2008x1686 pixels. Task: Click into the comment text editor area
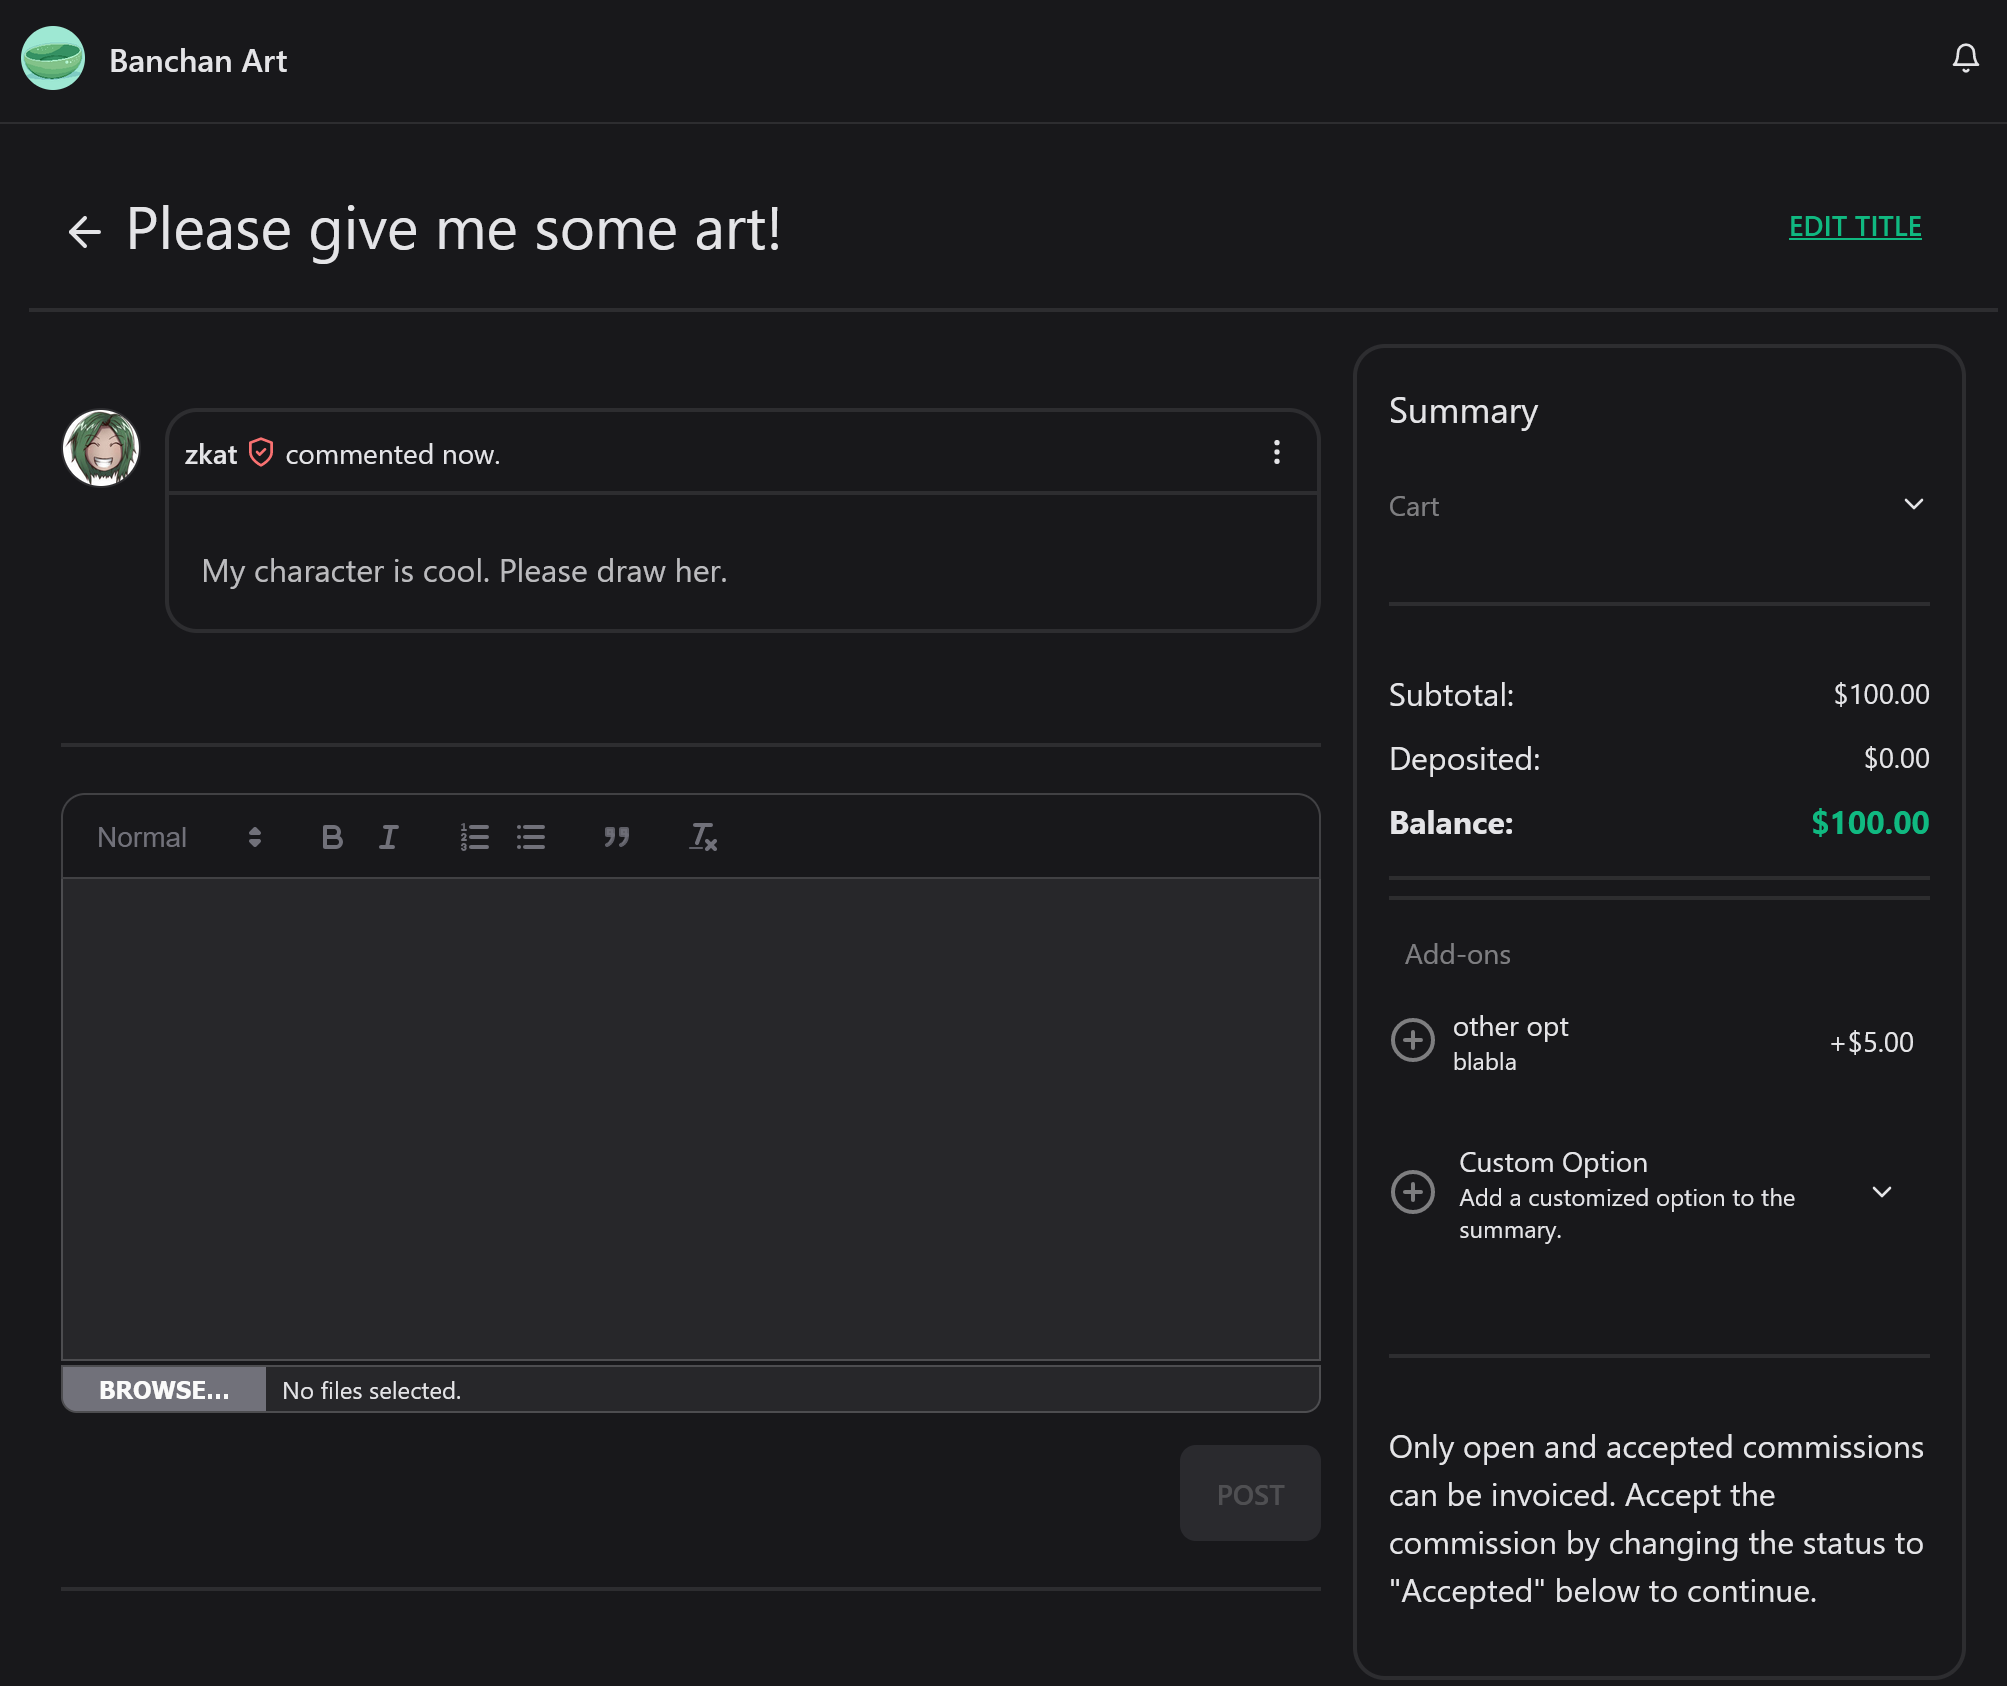pos(690,1118)
